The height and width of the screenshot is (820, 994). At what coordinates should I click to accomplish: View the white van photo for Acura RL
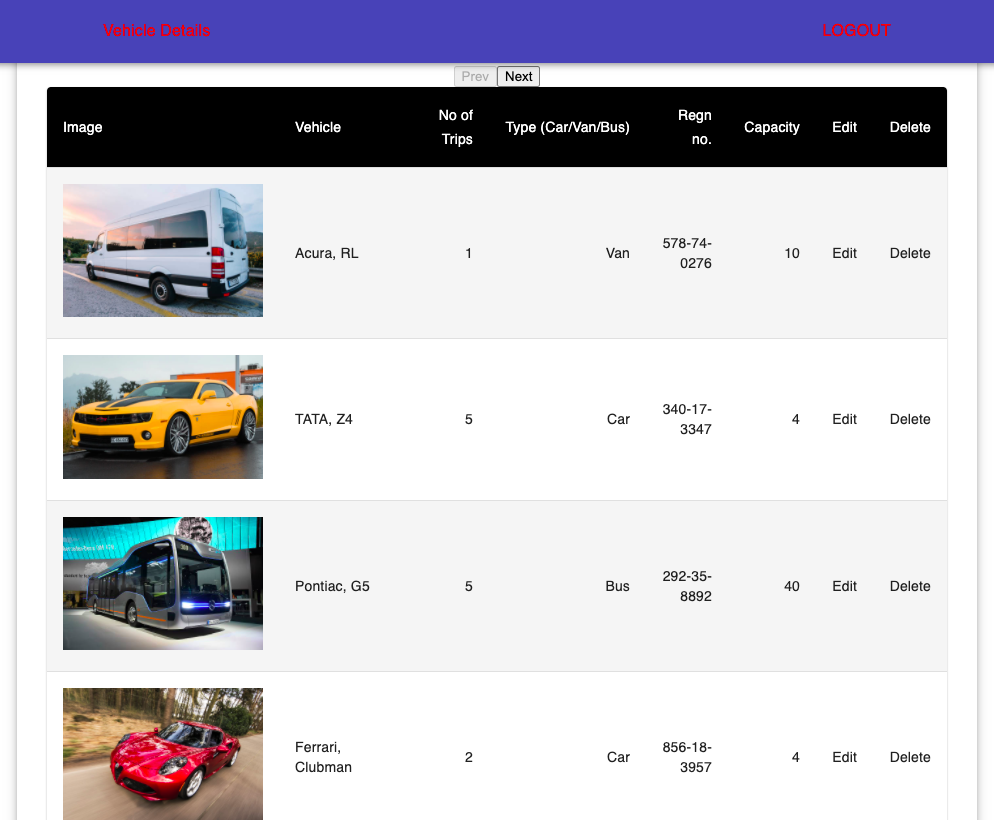click(x=162, y=250)
